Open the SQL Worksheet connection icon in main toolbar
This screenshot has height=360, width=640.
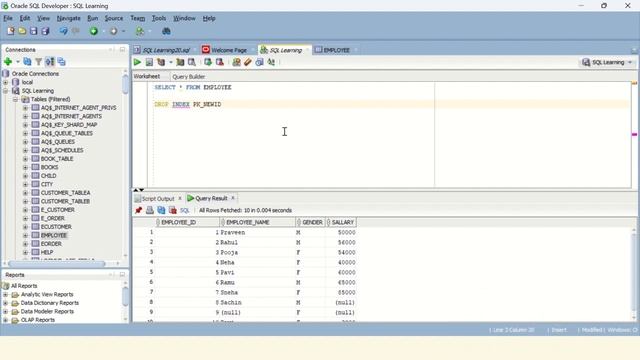point(140,31)
